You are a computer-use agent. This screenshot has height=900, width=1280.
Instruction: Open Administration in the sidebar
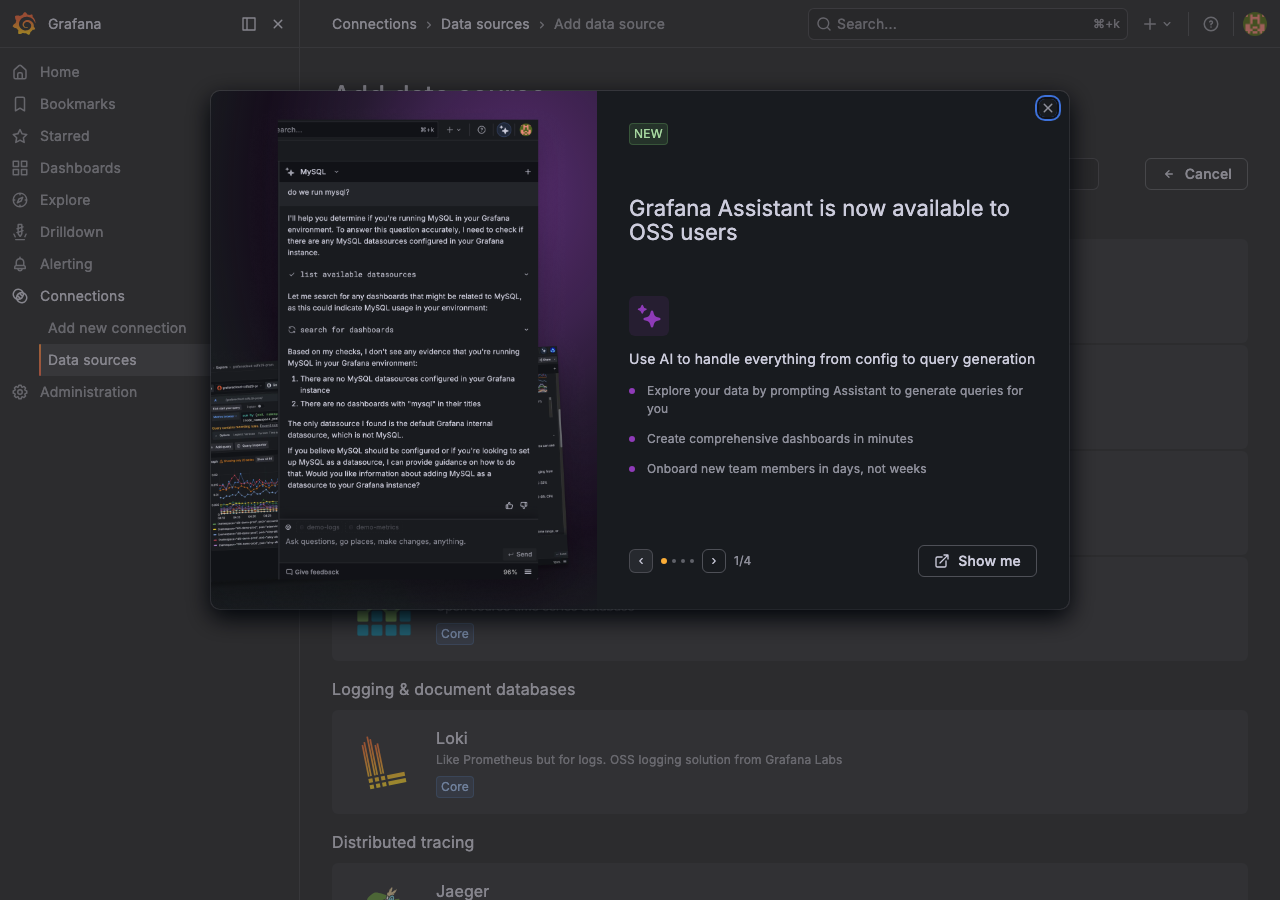pos(88,392)
